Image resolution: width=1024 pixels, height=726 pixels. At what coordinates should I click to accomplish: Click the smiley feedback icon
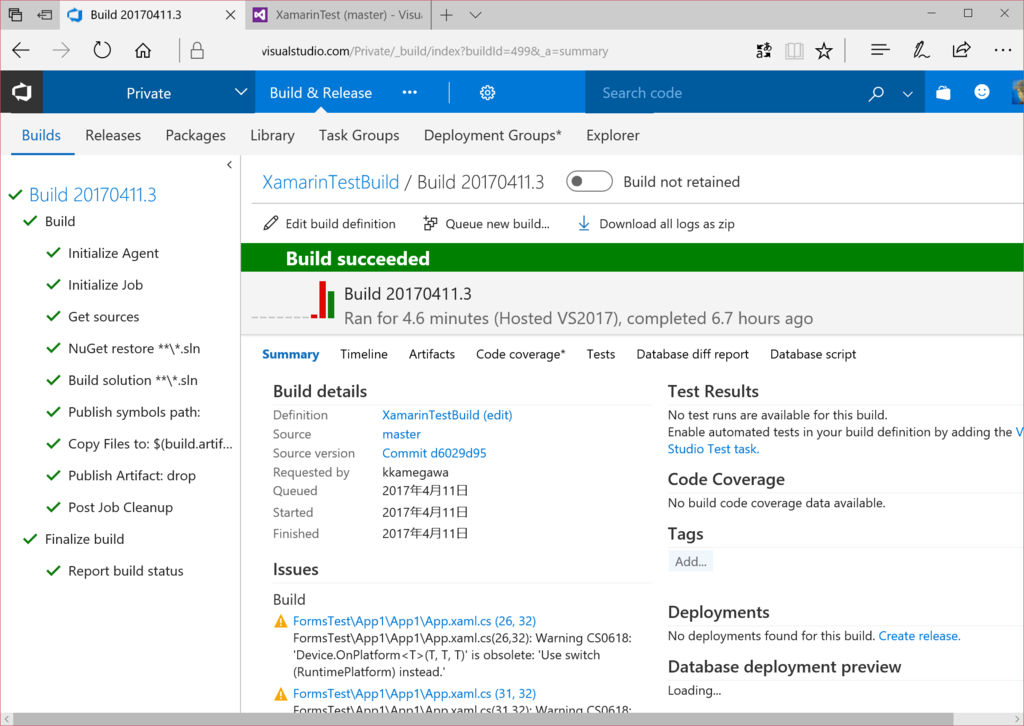coord(982,92)
